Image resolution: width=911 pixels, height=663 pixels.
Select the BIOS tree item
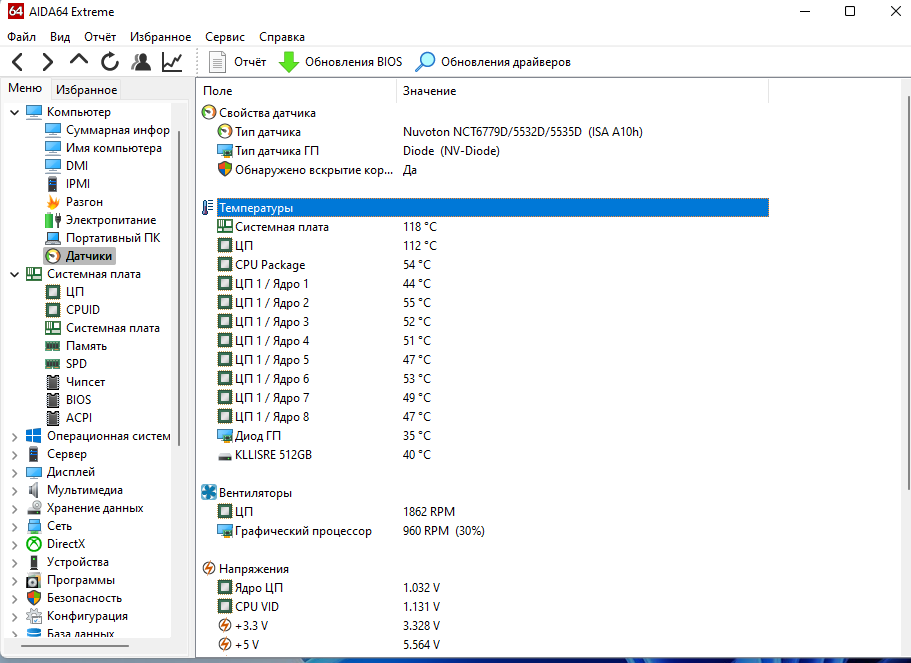(x=69, y=400)
